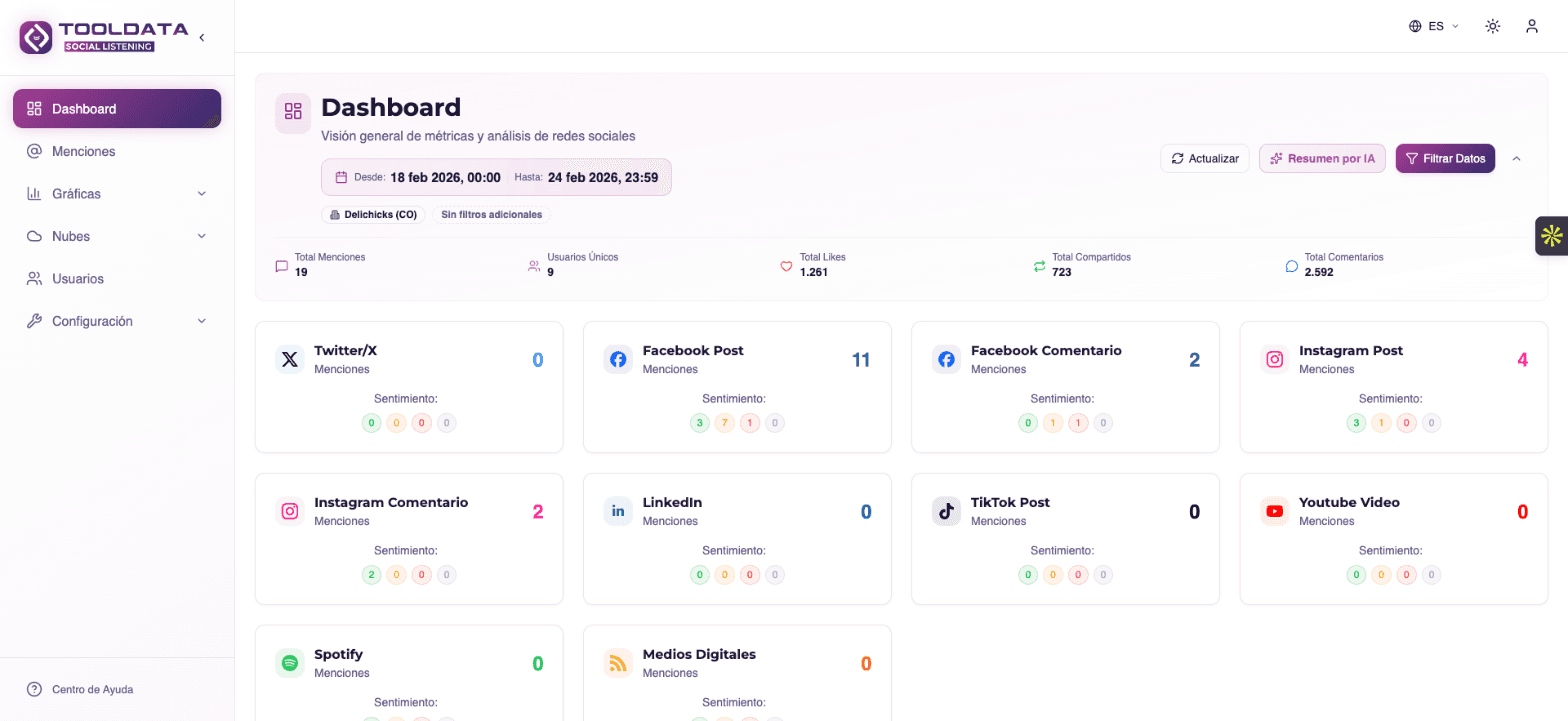Open the floating widget on the right edge

click(1553, 236)
